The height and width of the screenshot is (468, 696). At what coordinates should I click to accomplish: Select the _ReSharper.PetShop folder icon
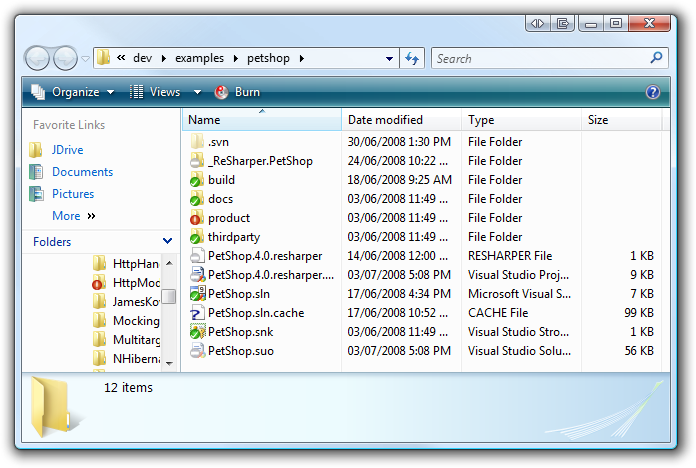[x=198, y=161]
